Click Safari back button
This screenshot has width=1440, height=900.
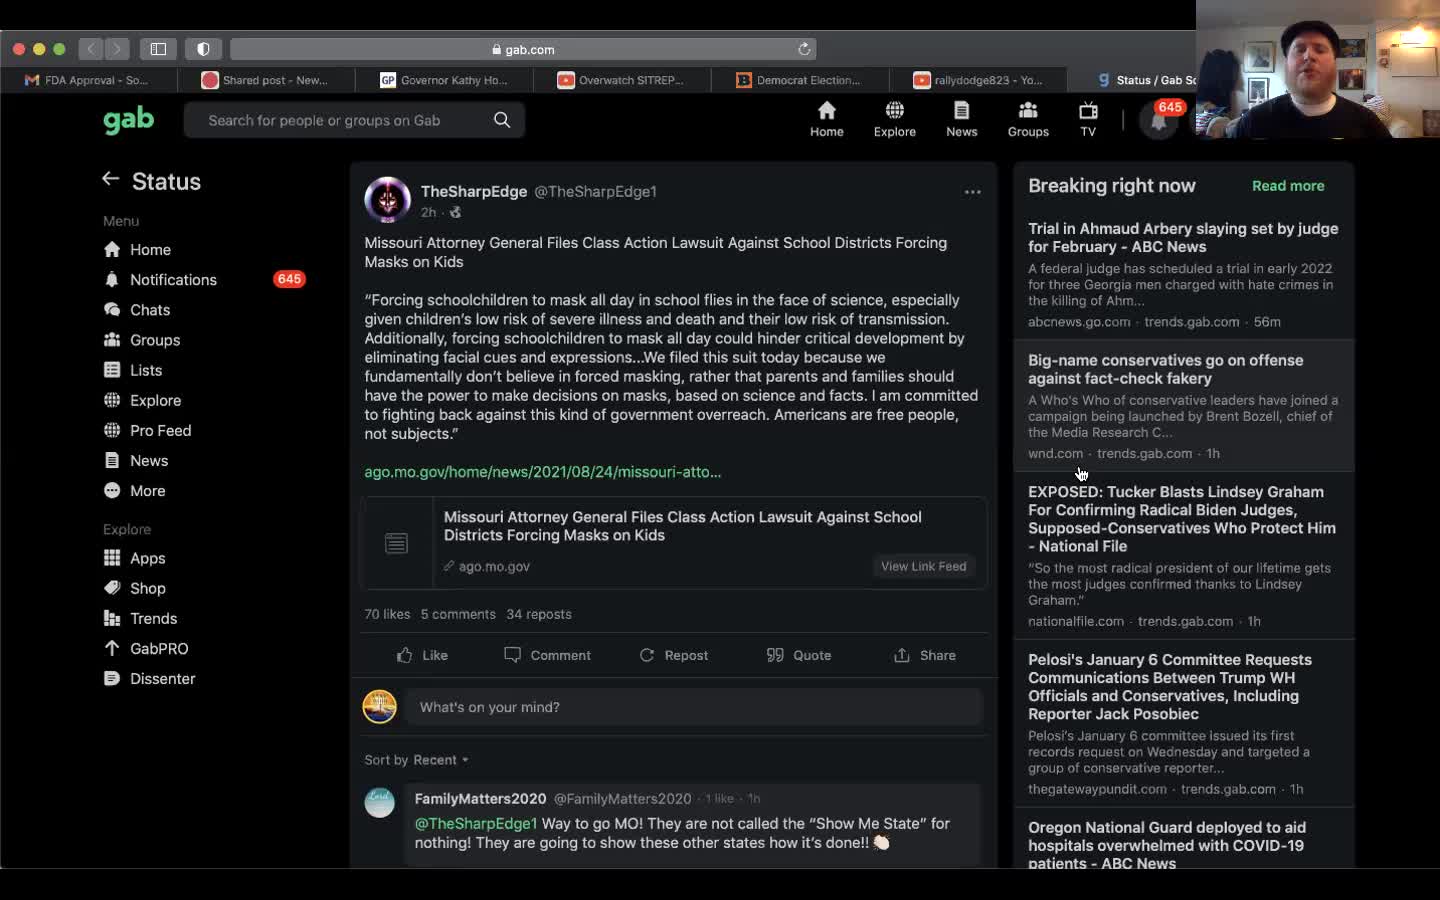pos(91,48)
